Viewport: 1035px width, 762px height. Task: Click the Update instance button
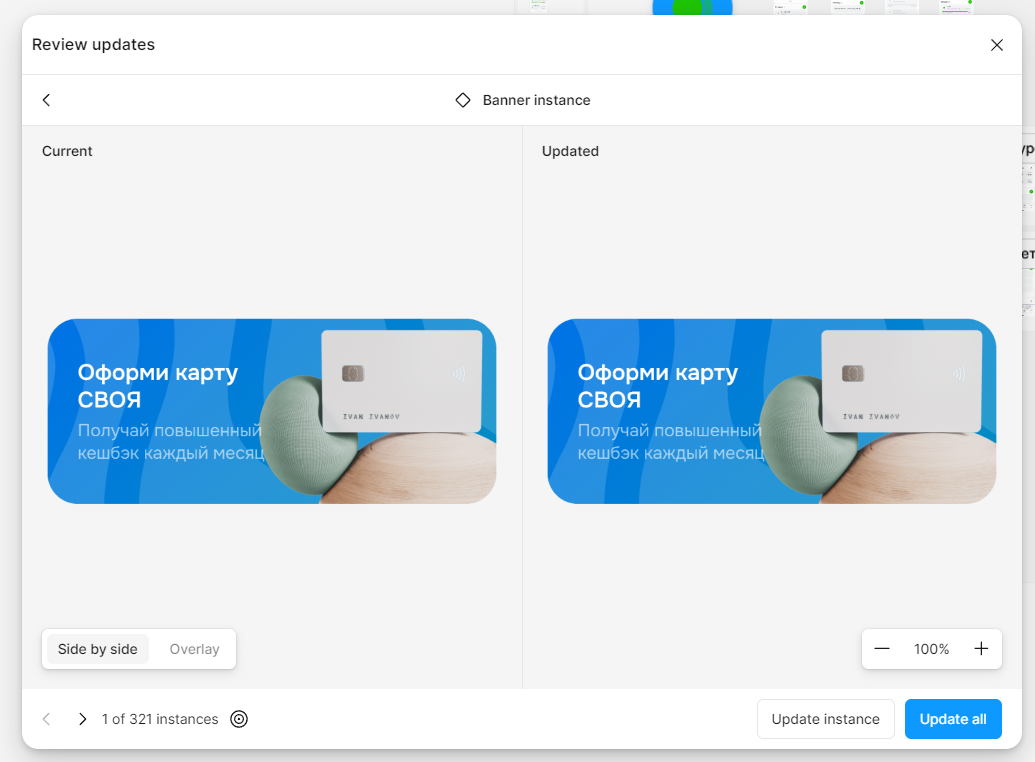click(826, 719)
